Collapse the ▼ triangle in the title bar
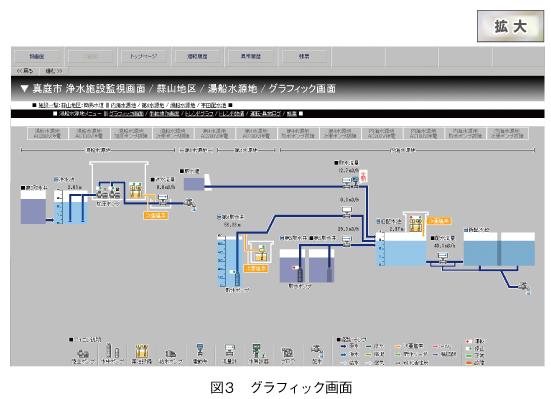Screen dimensions: 551x399 point(24,88)
